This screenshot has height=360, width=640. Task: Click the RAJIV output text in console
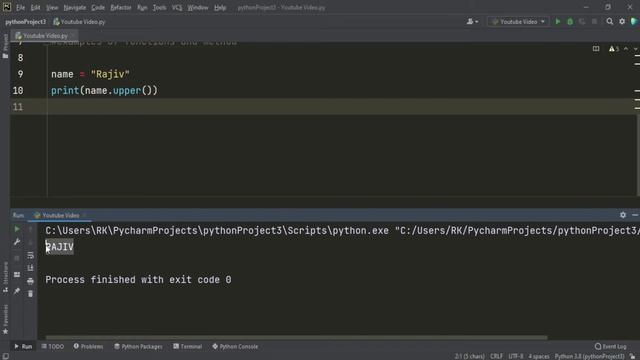(60, 247)
